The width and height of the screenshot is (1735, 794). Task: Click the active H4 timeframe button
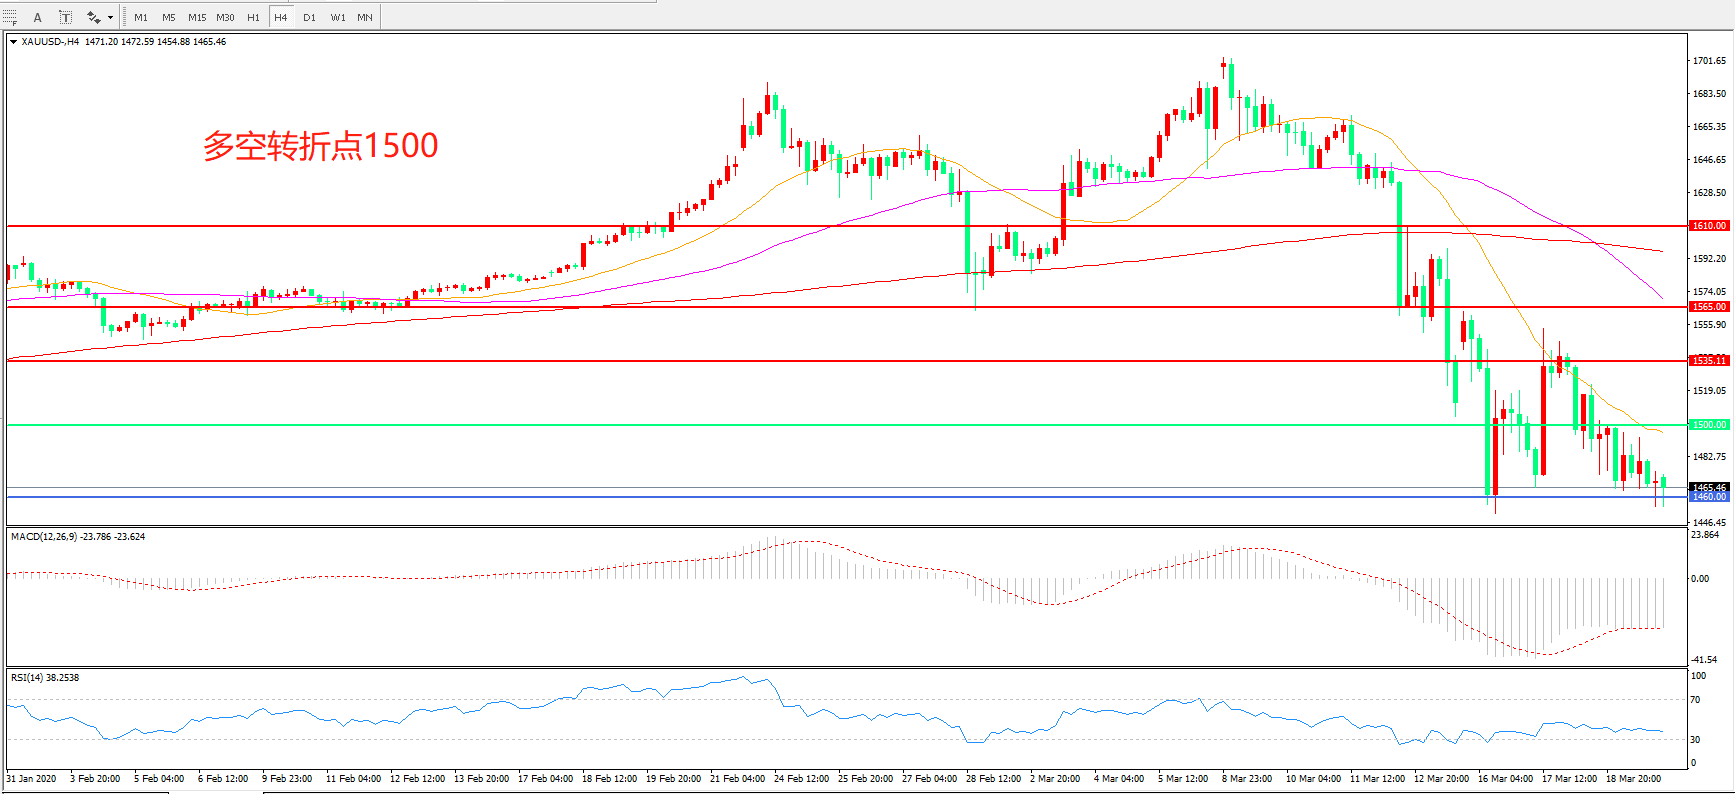(x=281, y=17)
